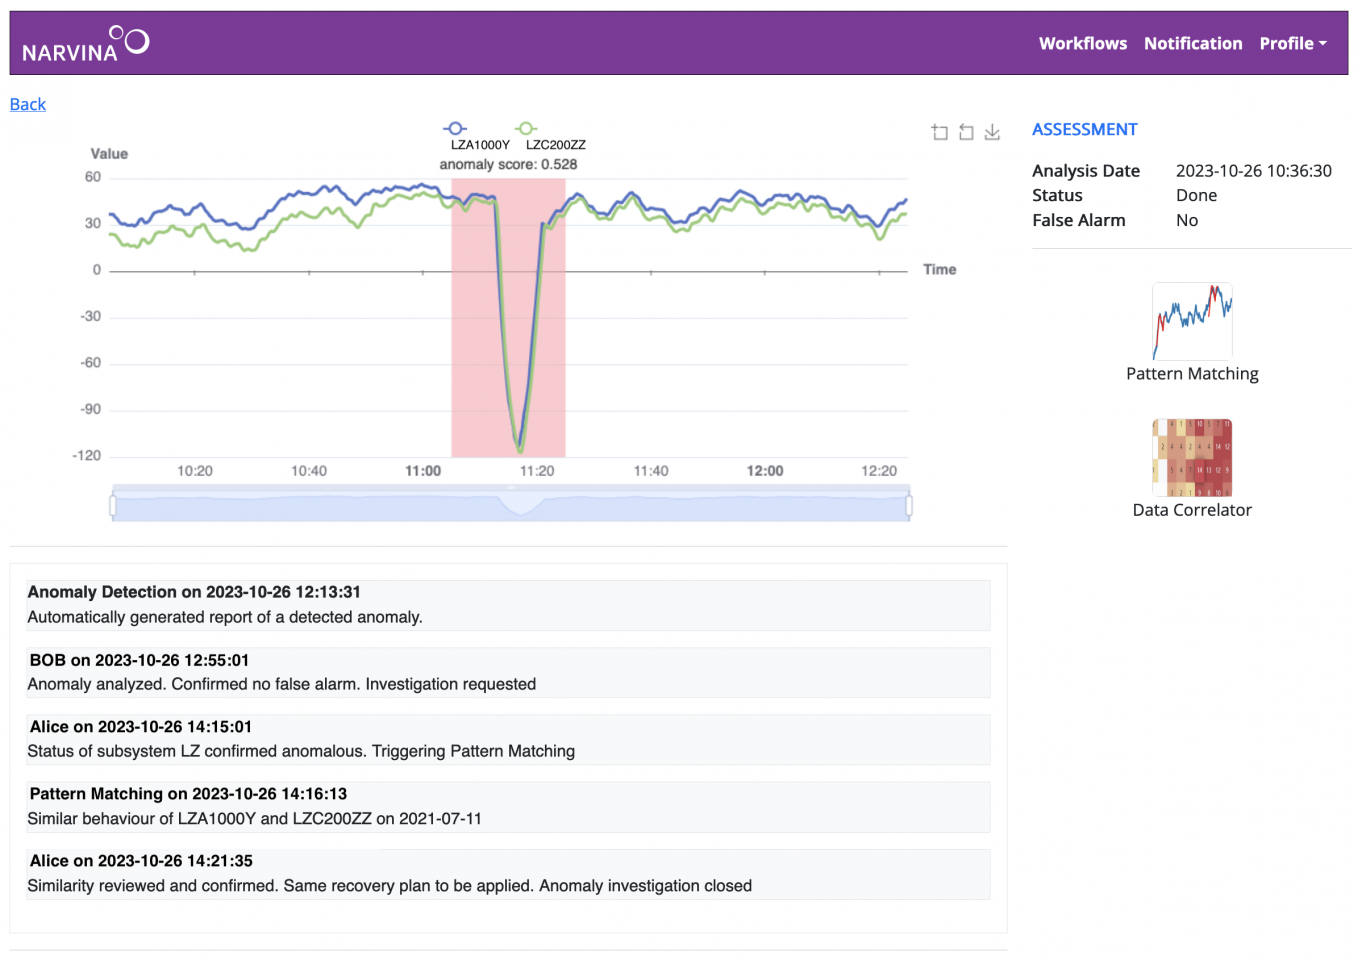
Task: Open the Pattern Matching tool thumbnail
Action: [x=1192, y=321]
